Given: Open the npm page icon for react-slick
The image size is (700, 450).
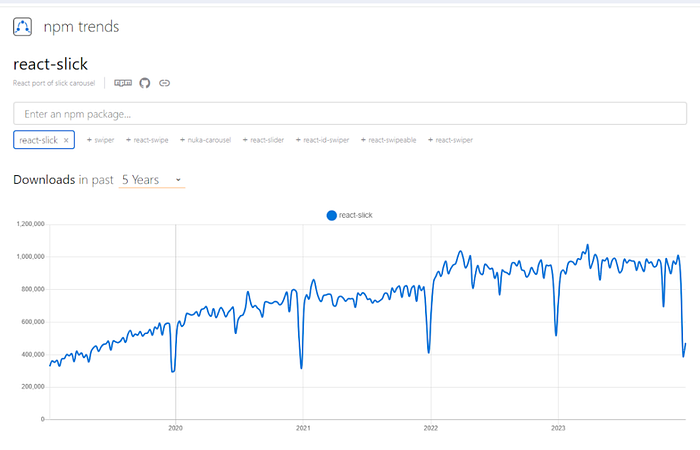Looking at the screenshot, I should [123, 82].
